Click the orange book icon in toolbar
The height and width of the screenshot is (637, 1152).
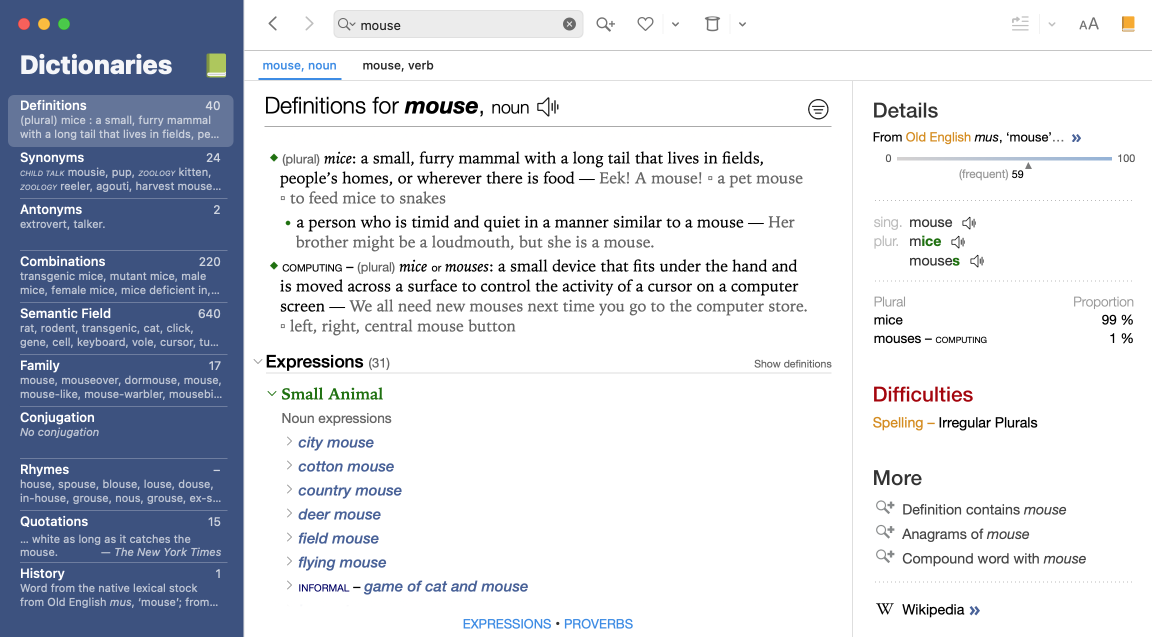(x=1128, y=24)
